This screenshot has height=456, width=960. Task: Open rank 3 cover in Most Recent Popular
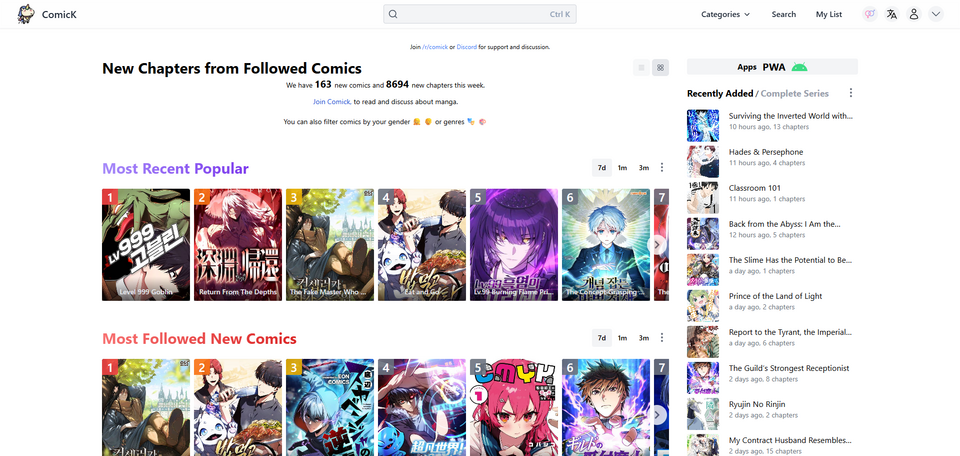click(330, 244)
